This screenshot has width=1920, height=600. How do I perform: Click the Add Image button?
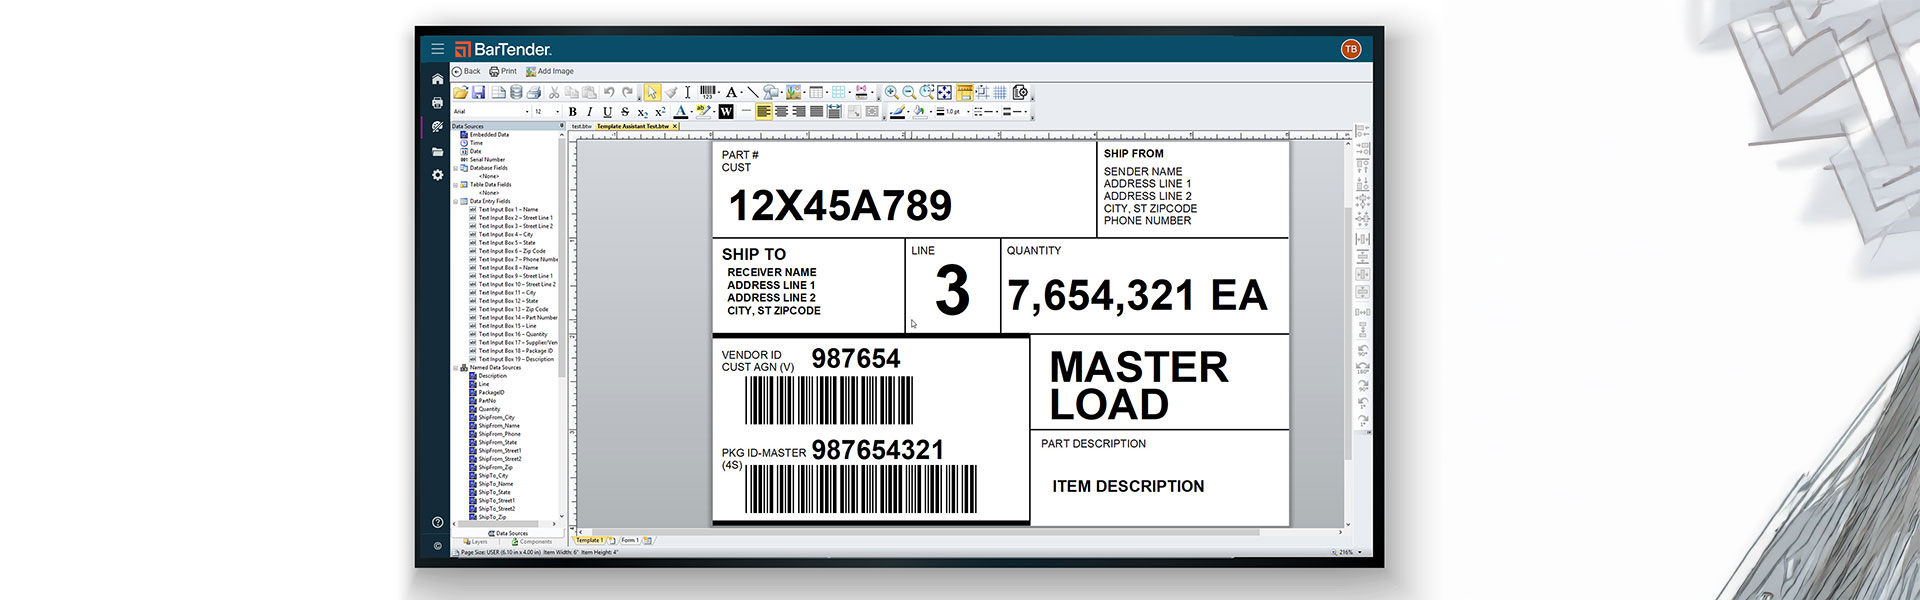tap(550, 72)
